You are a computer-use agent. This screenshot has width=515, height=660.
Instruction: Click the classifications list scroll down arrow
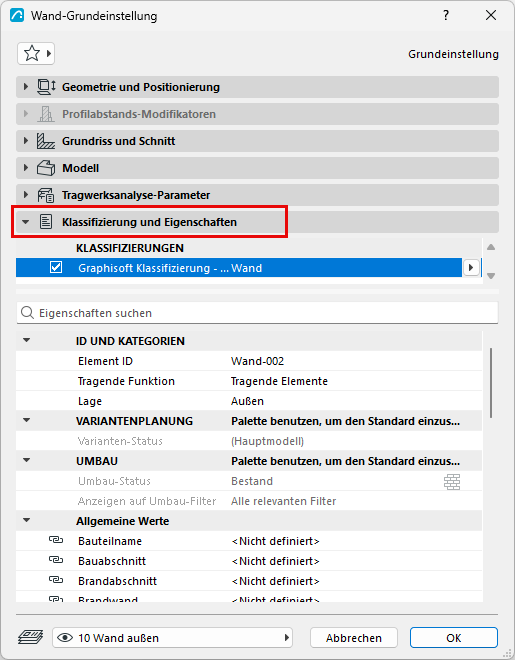(491, 276)
